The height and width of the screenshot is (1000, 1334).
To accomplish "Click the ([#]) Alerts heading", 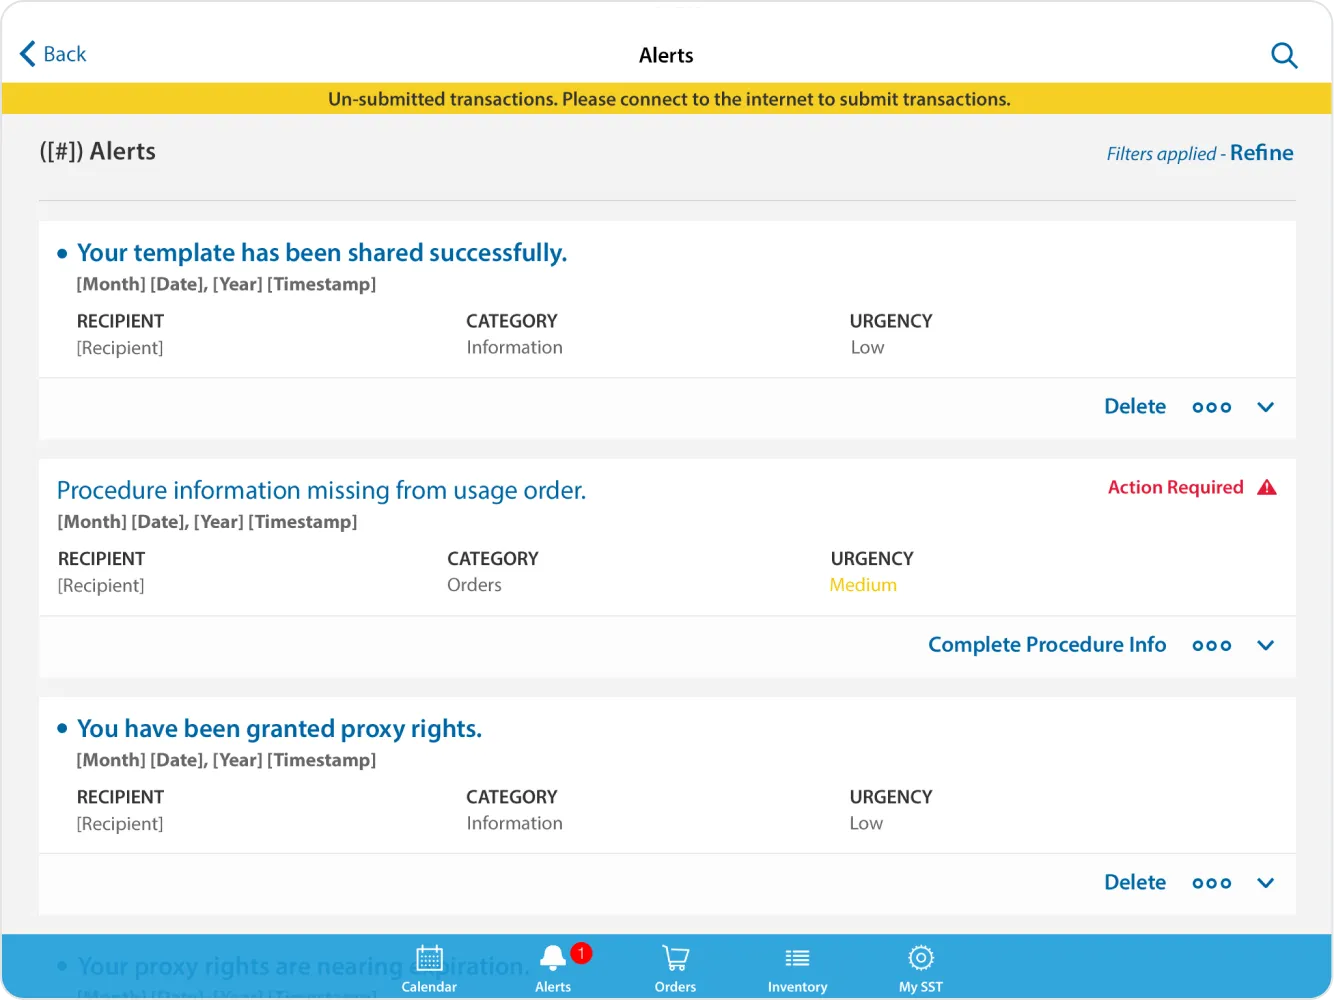I will coord(98,152).
